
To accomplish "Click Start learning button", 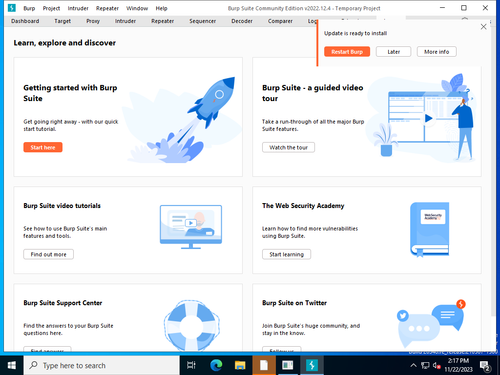I will (x=287, y=254).
